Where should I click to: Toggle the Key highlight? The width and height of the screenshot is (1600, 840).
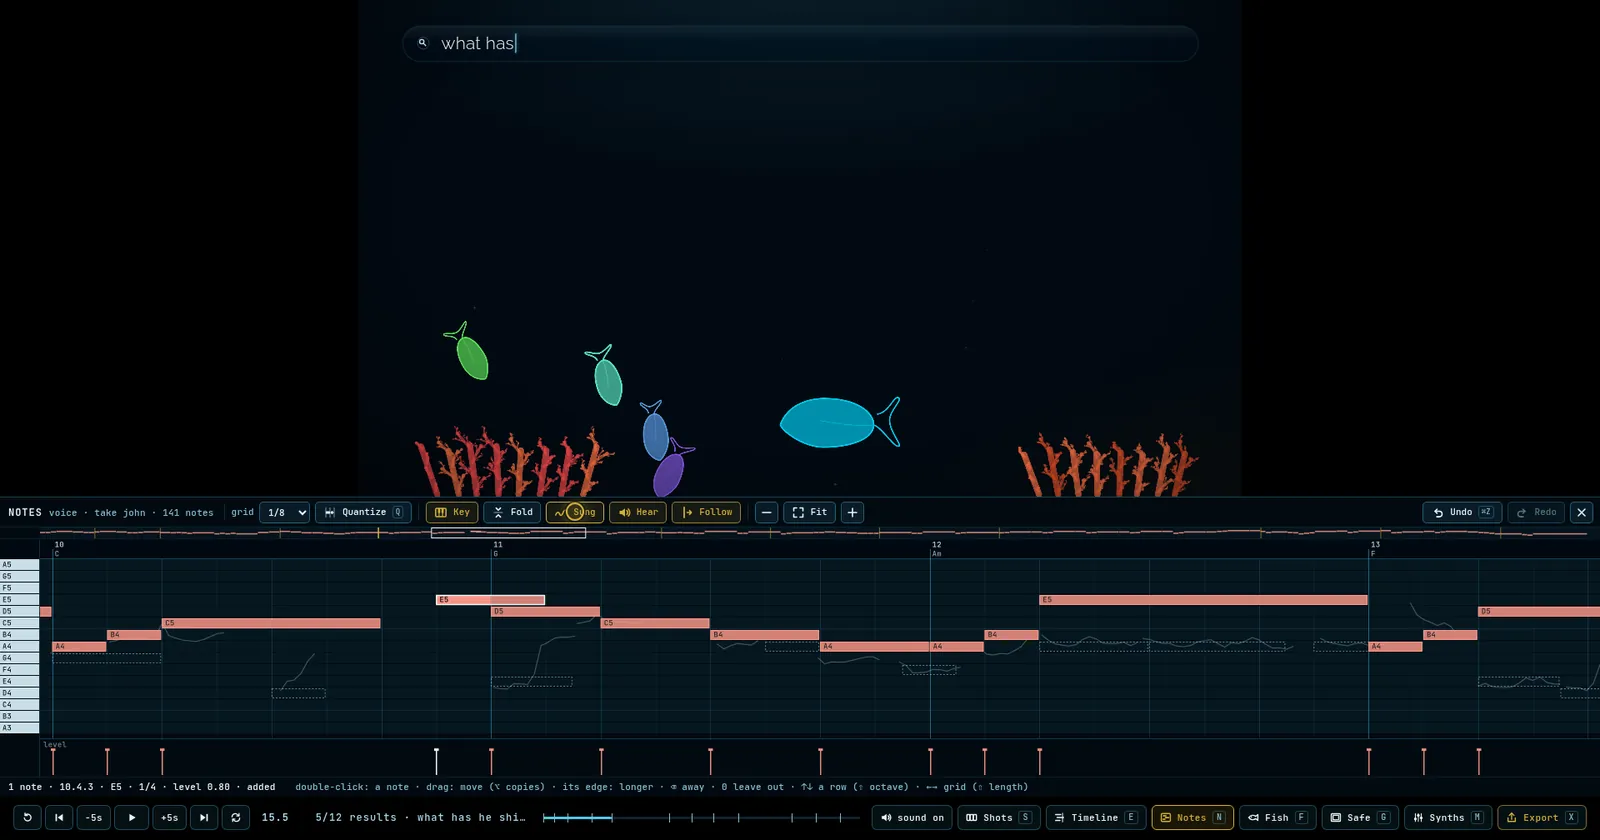pyautogui.click(x=452, y=512)
